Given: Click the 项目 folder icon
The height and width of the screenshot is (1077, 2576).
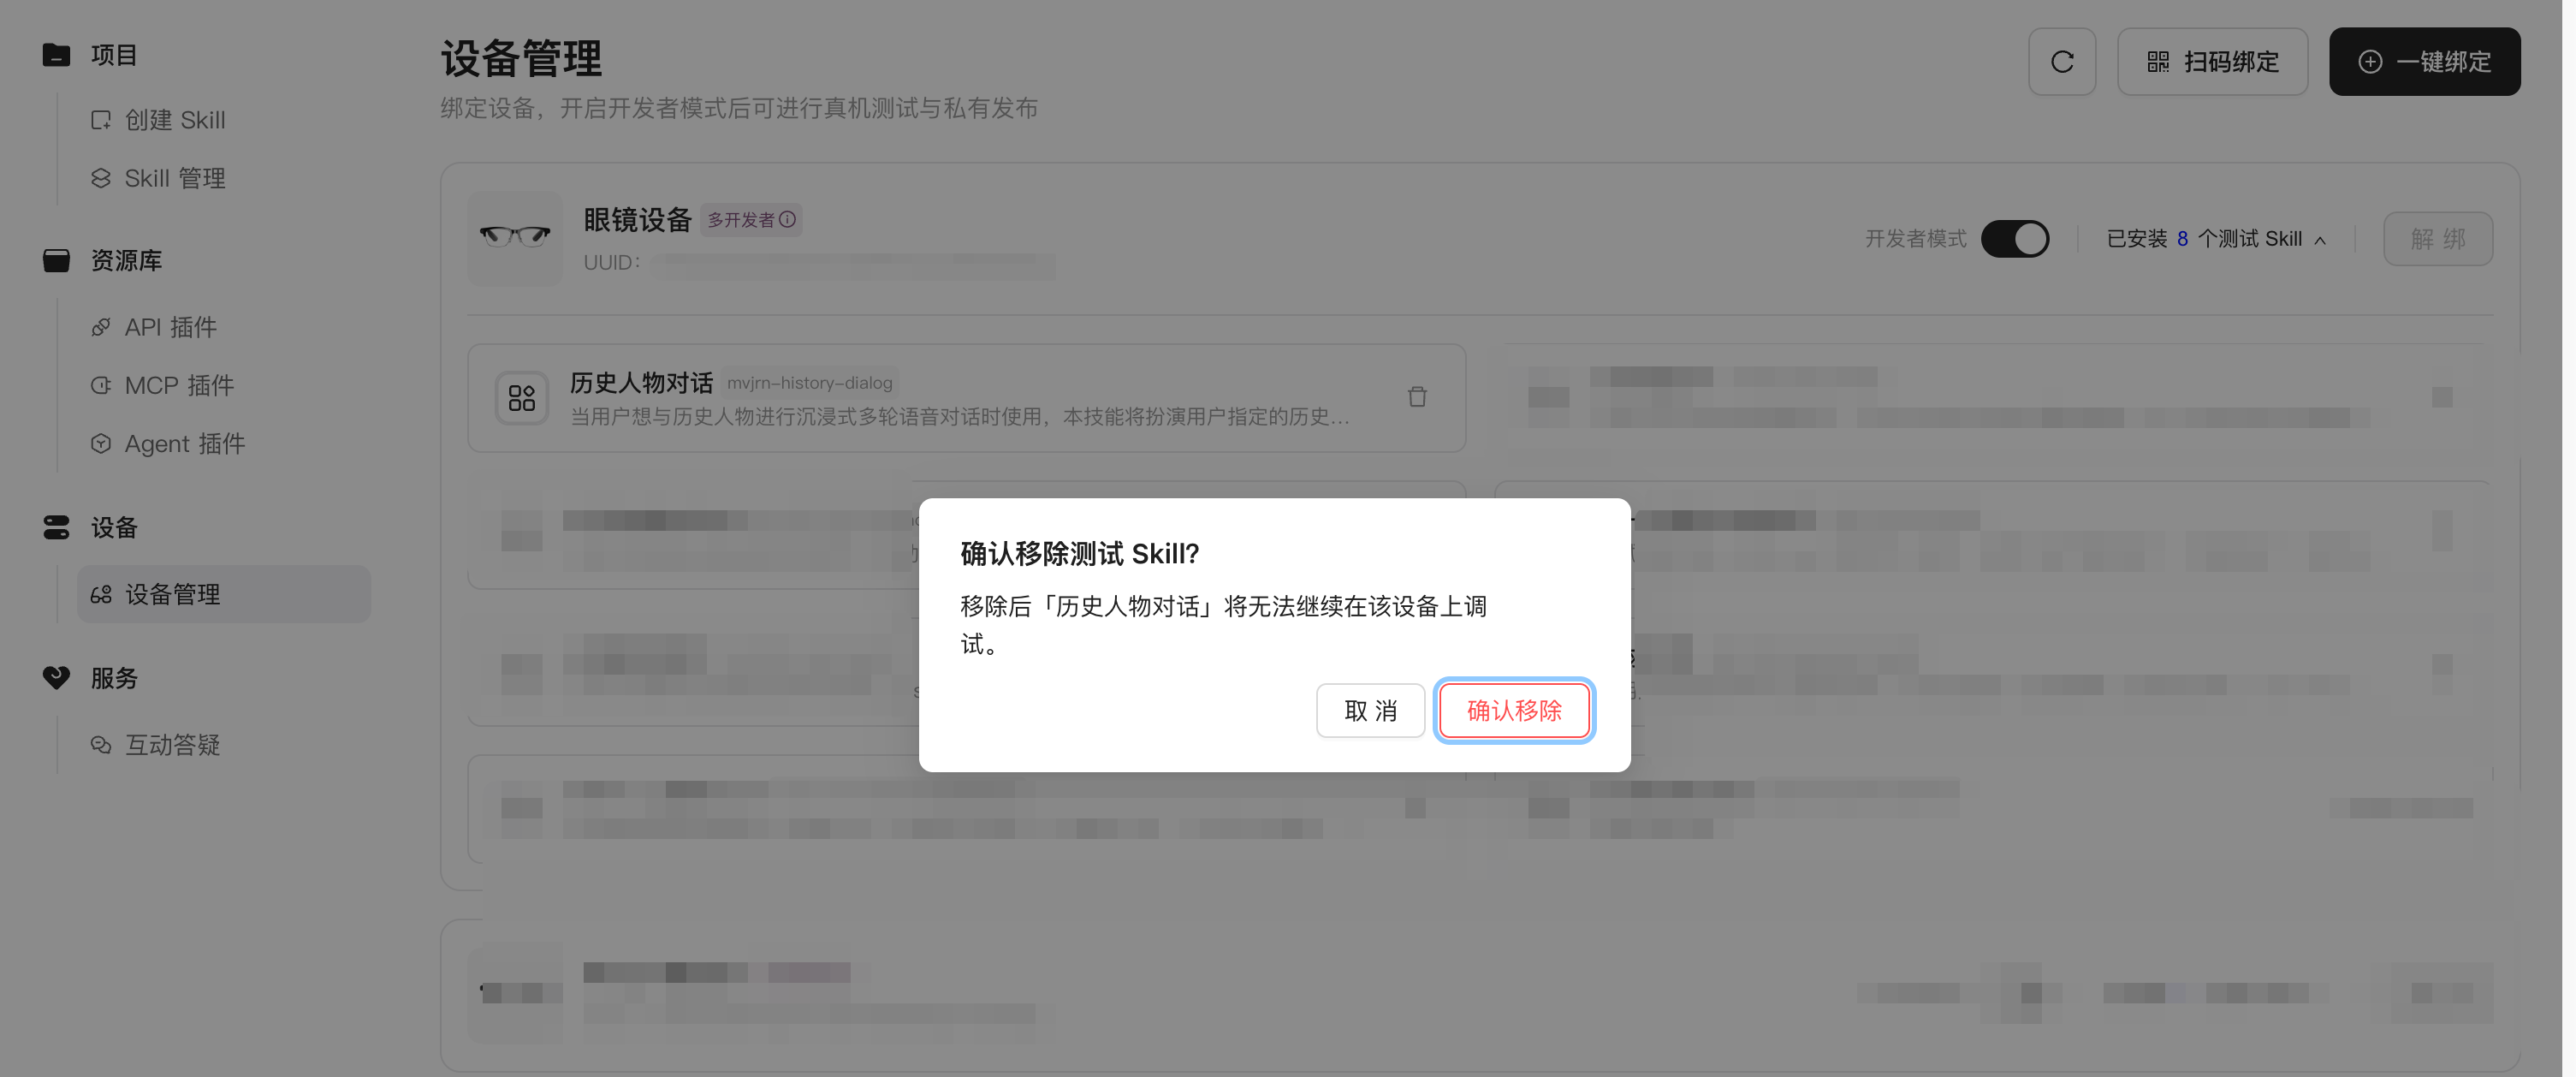Looking at the screenshot, I should point(56,55).
